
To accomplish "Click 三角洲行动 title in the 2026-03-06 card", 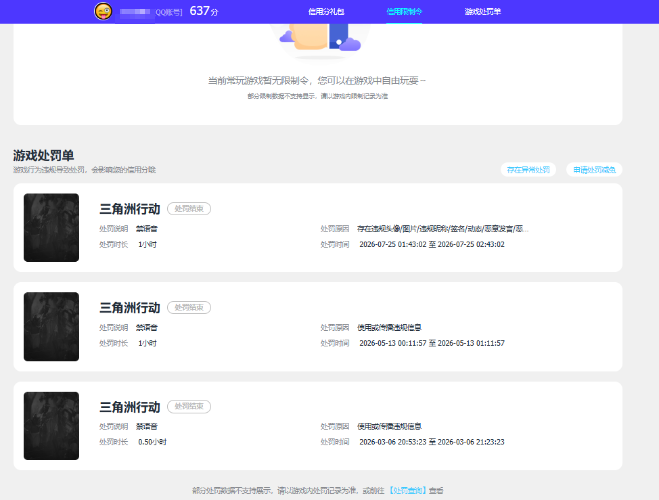I will point(130,407).
